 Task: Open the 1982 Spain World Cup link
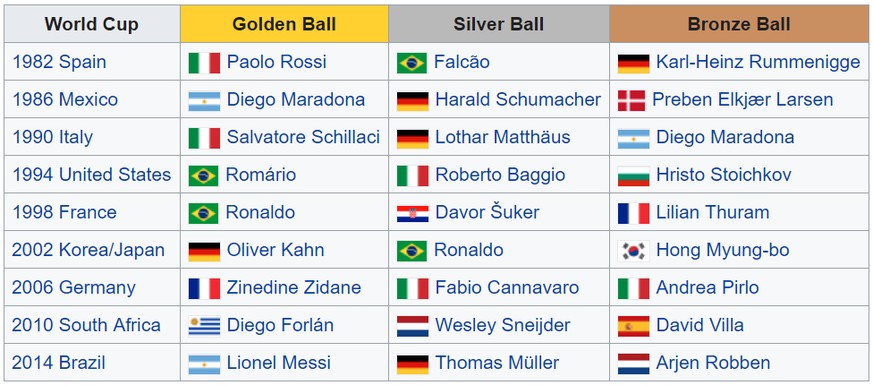59,62
